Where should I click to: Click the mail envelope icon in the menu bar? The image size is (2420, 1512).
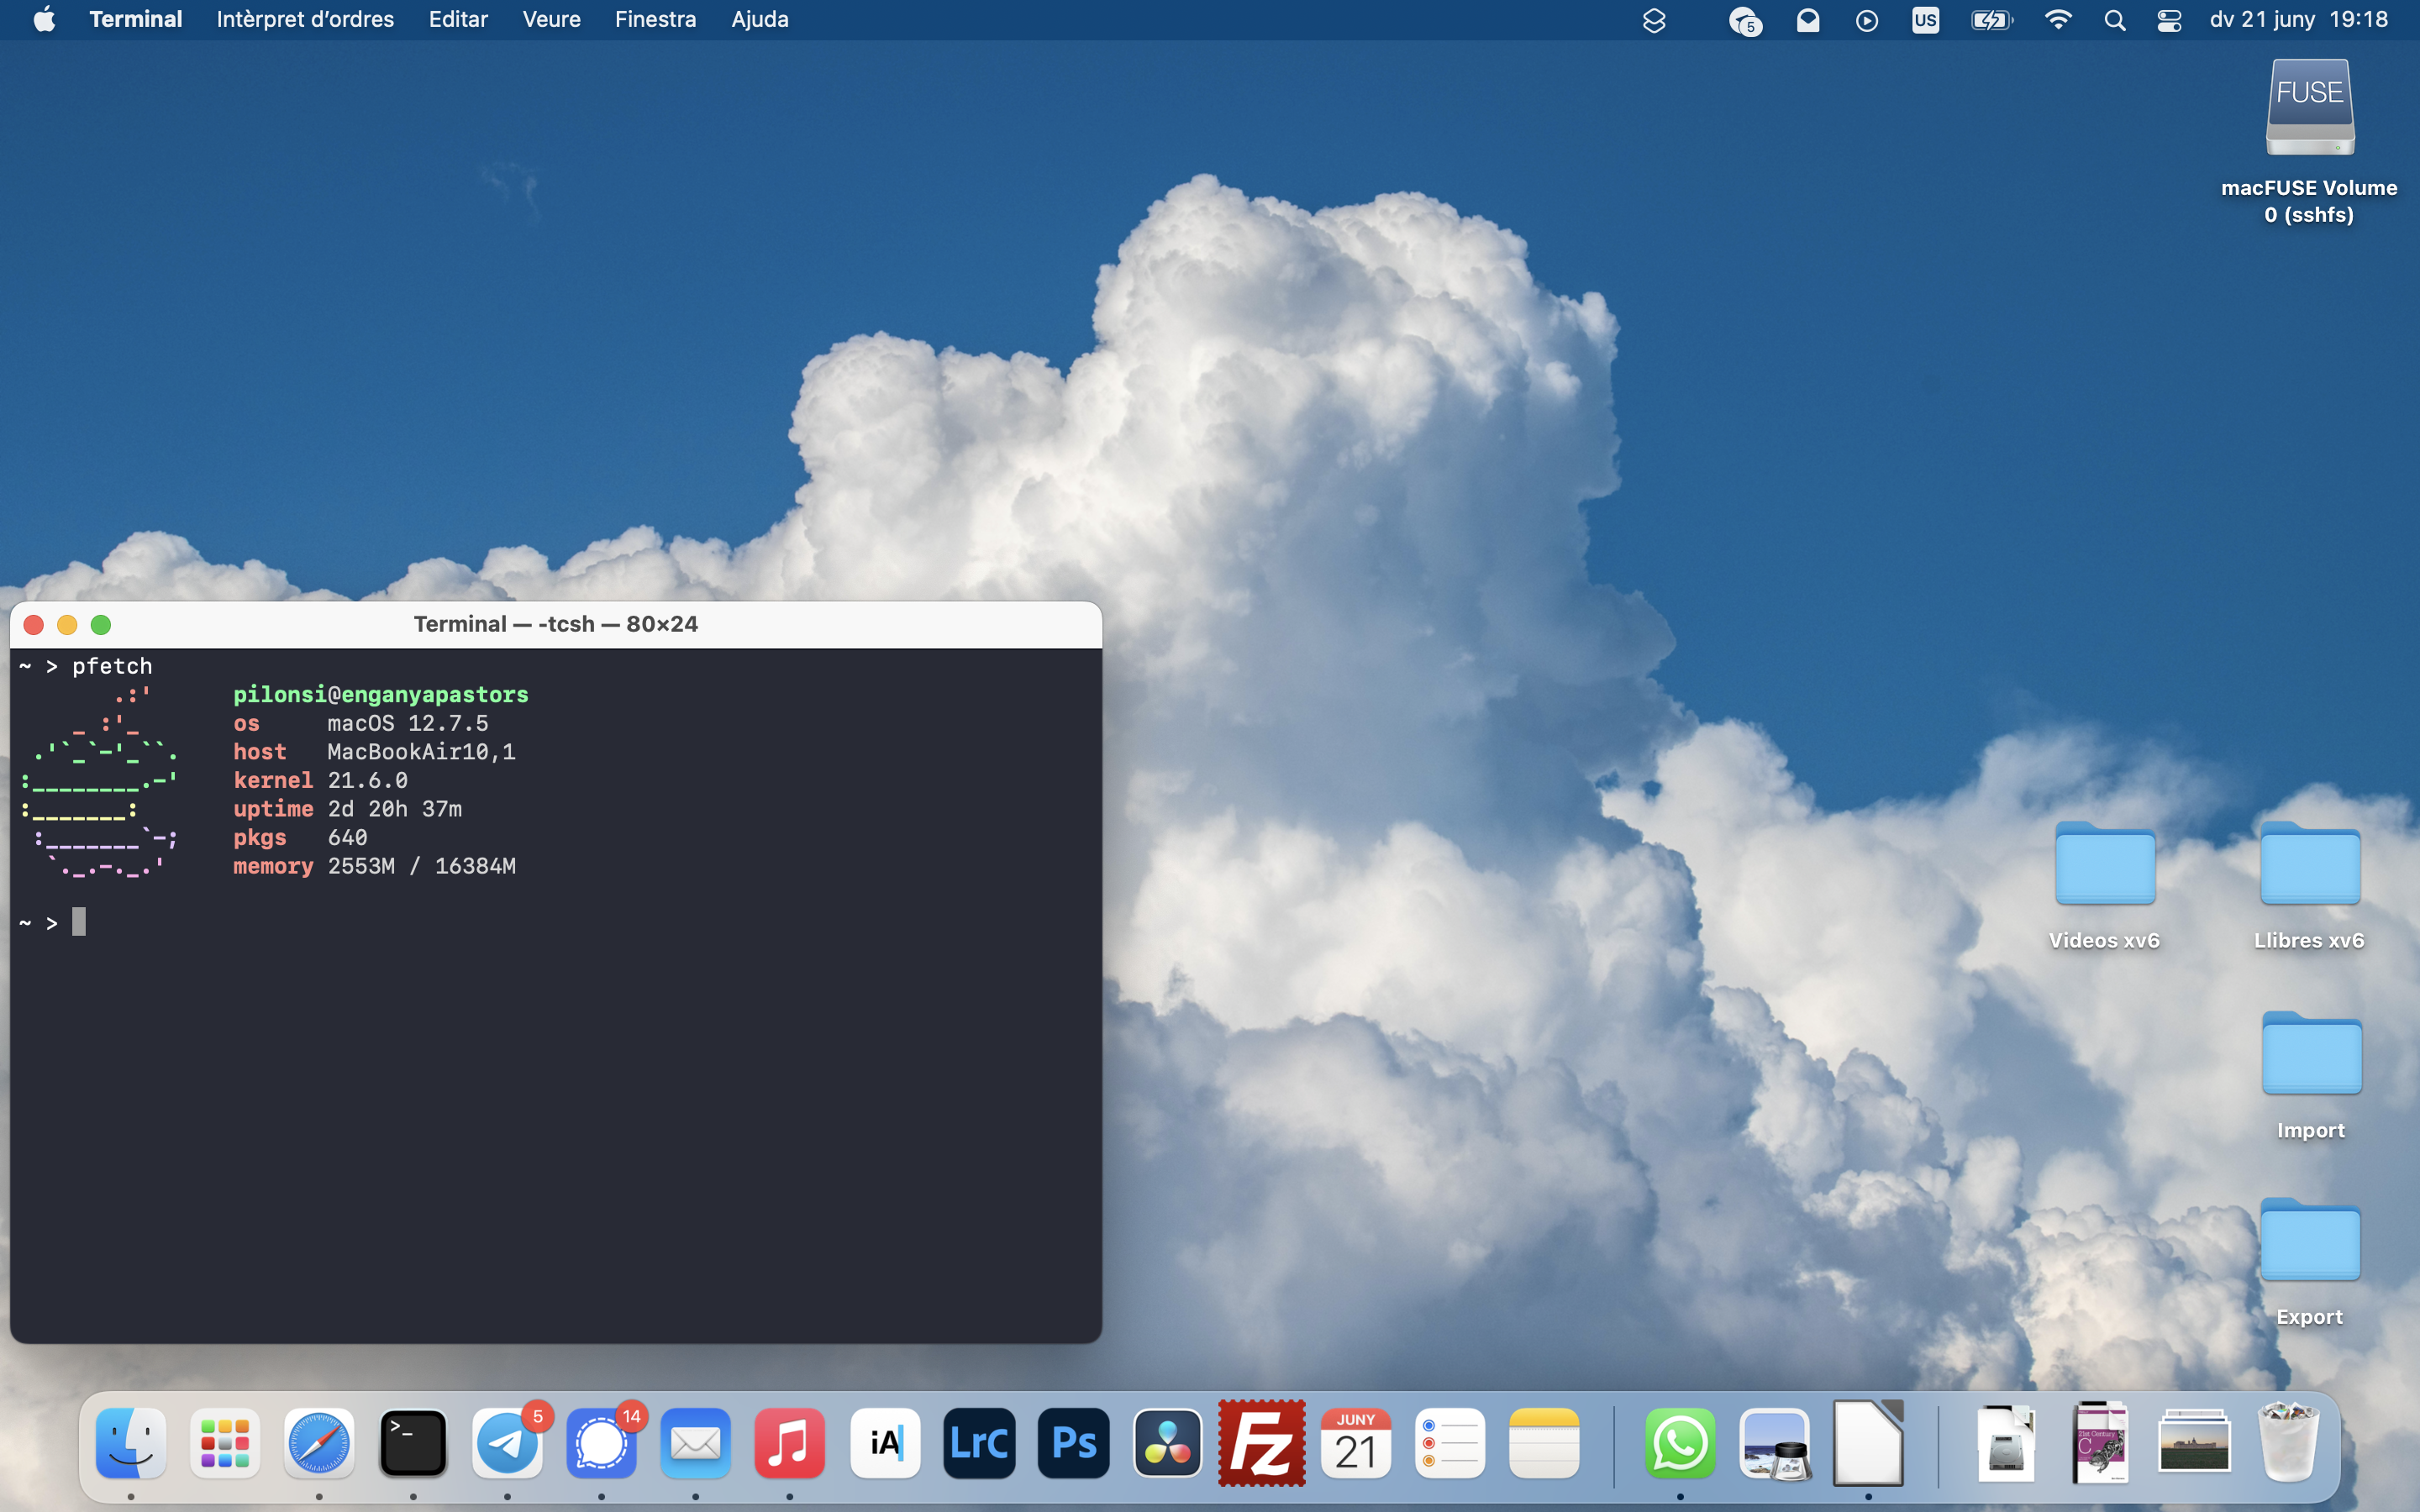point(1807,20)
